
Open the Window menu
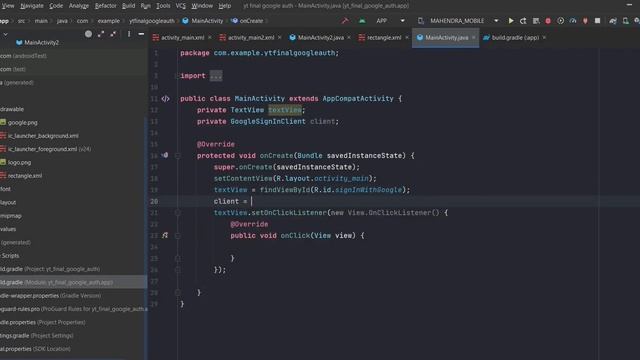click(x=202, y=6)
